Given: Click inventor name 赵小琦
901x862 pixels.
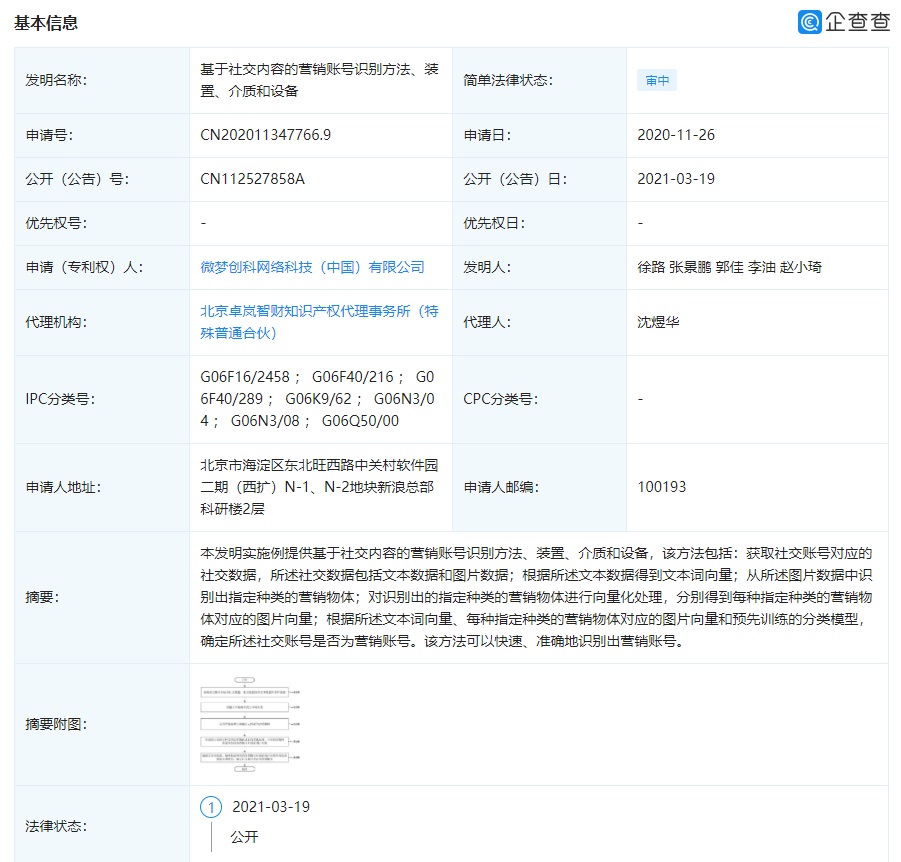Looking at the screenshot, I should click(x=801, y=267).
